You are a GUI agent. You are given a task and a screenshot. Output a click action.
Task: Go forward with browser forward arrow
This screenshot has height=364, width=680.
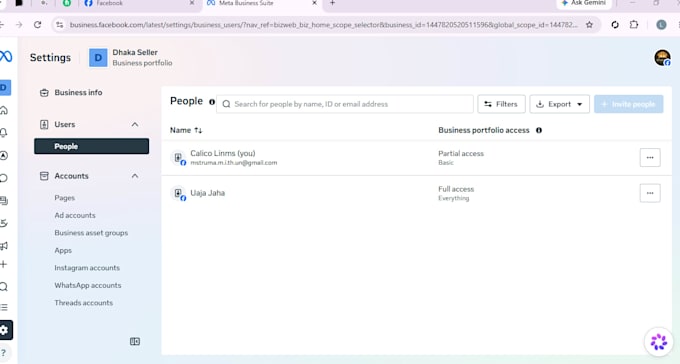19,25
